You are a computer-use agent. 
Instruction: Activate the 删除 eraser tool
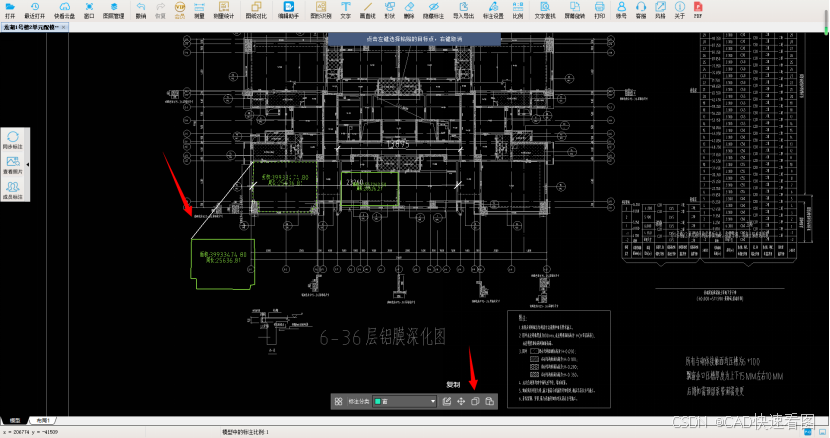(x=409, y=10)
